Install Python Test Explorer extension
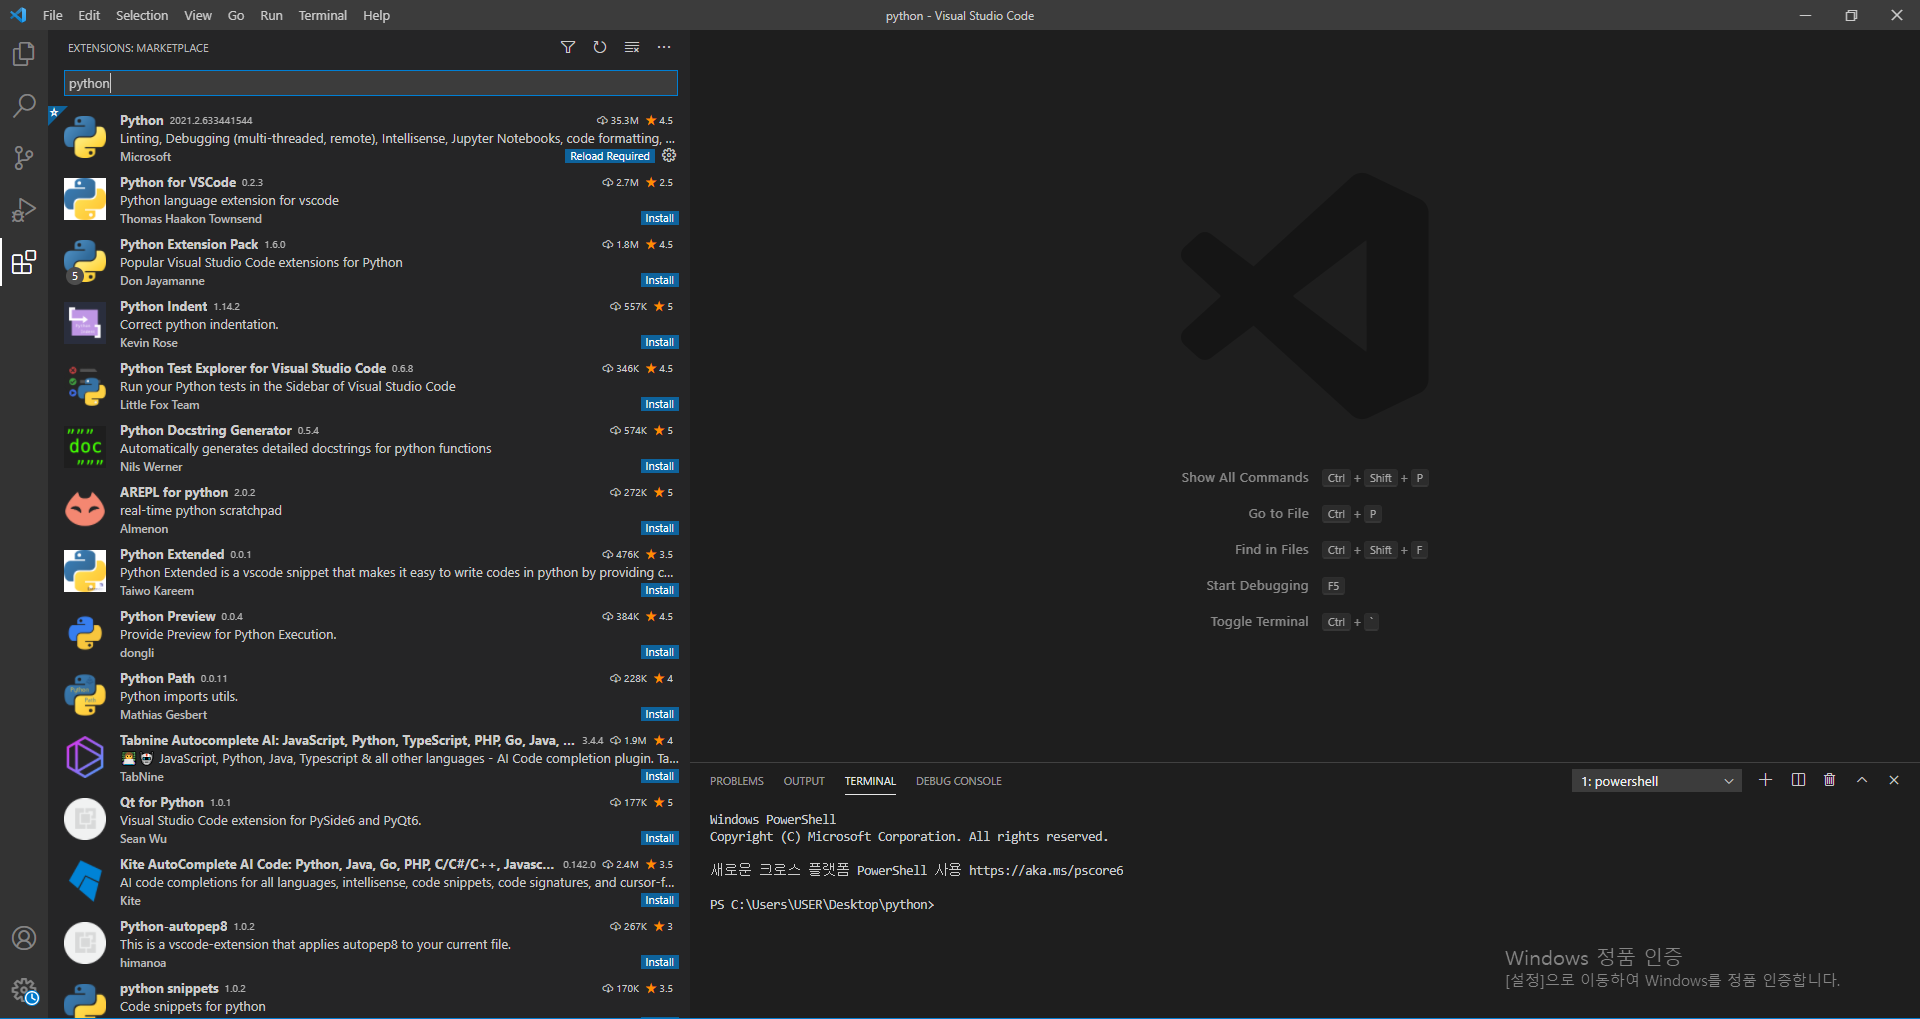The width and height of the screenshot is (1920, 1019). click(659, 404)
